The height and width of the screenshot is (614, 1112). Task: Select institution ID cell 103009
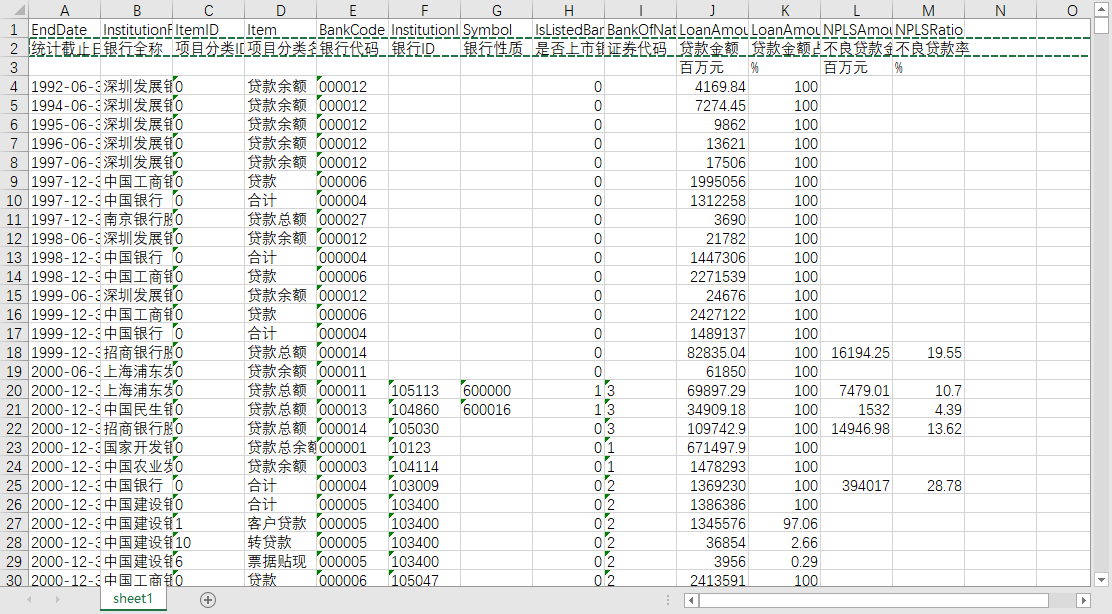[424, 486]
